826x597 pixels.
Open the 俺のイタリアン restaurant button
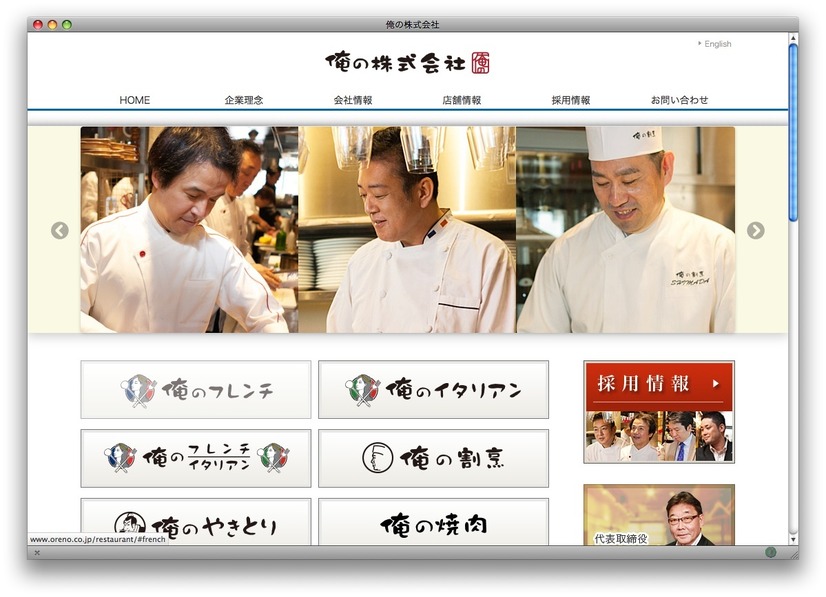tap(434, 390)
